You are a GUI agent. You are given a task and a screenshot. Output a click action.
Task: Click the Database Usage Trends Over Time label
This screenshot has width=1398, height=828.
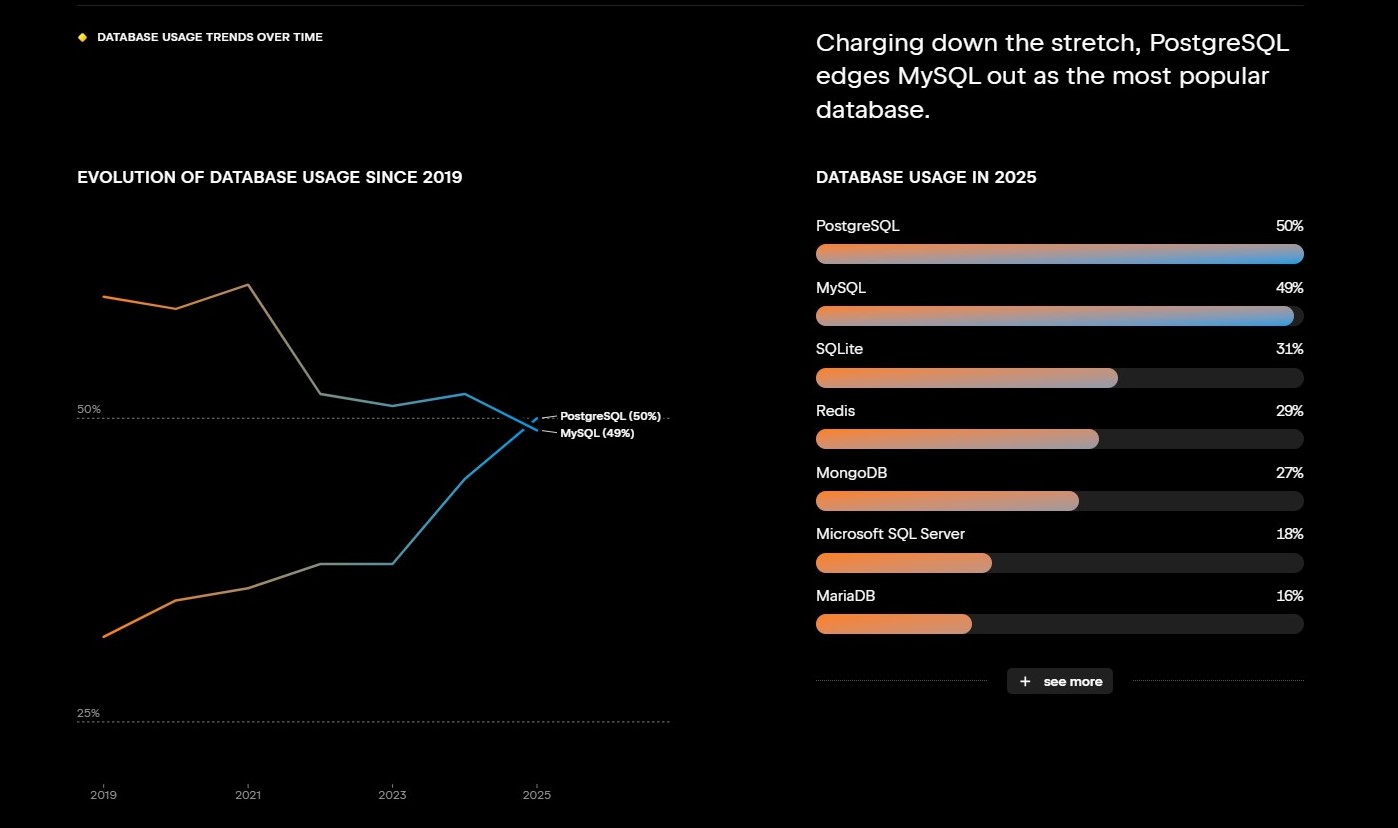(210, 37)
